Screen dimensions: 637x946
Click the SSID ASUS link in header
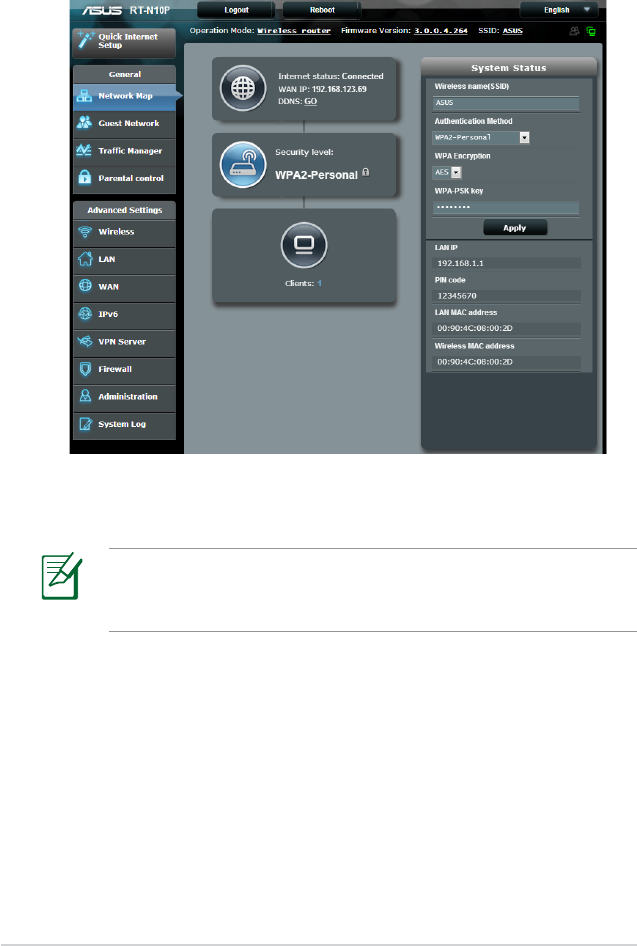click(513, 31)
